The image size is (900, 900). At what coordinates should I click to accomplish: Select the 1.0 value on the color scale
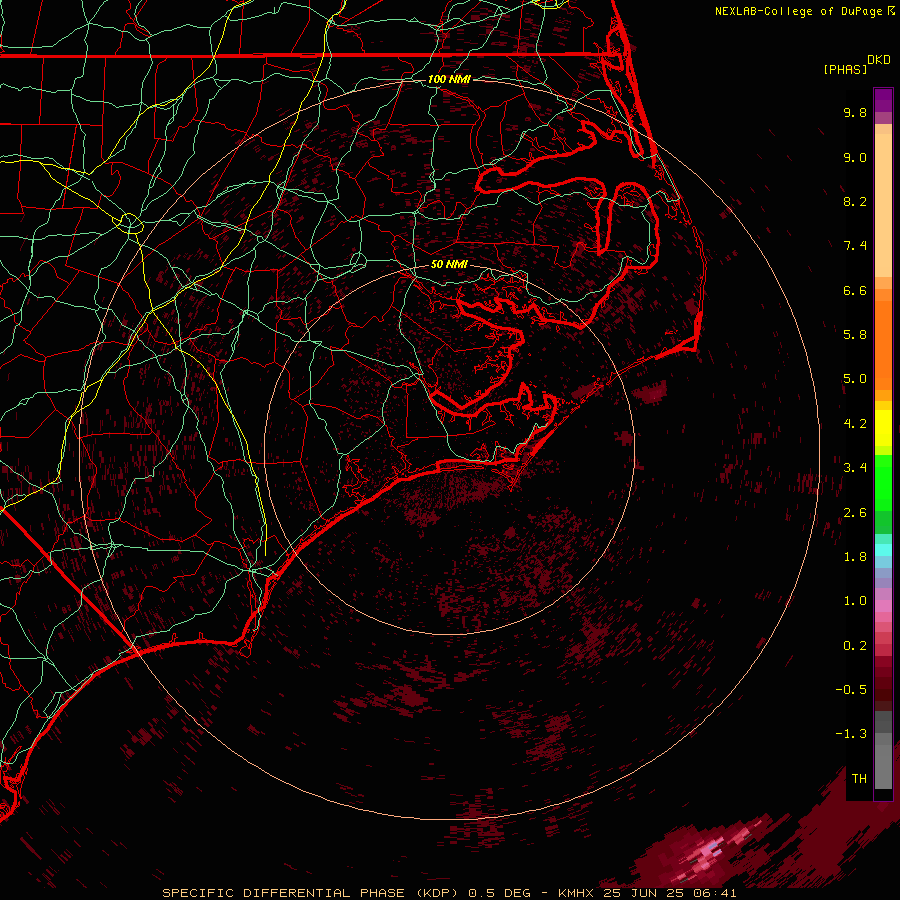click(855, 601)
